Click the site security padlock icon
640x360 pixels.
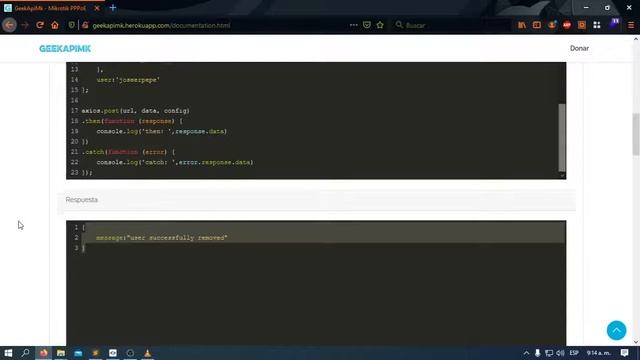(85, 25)
